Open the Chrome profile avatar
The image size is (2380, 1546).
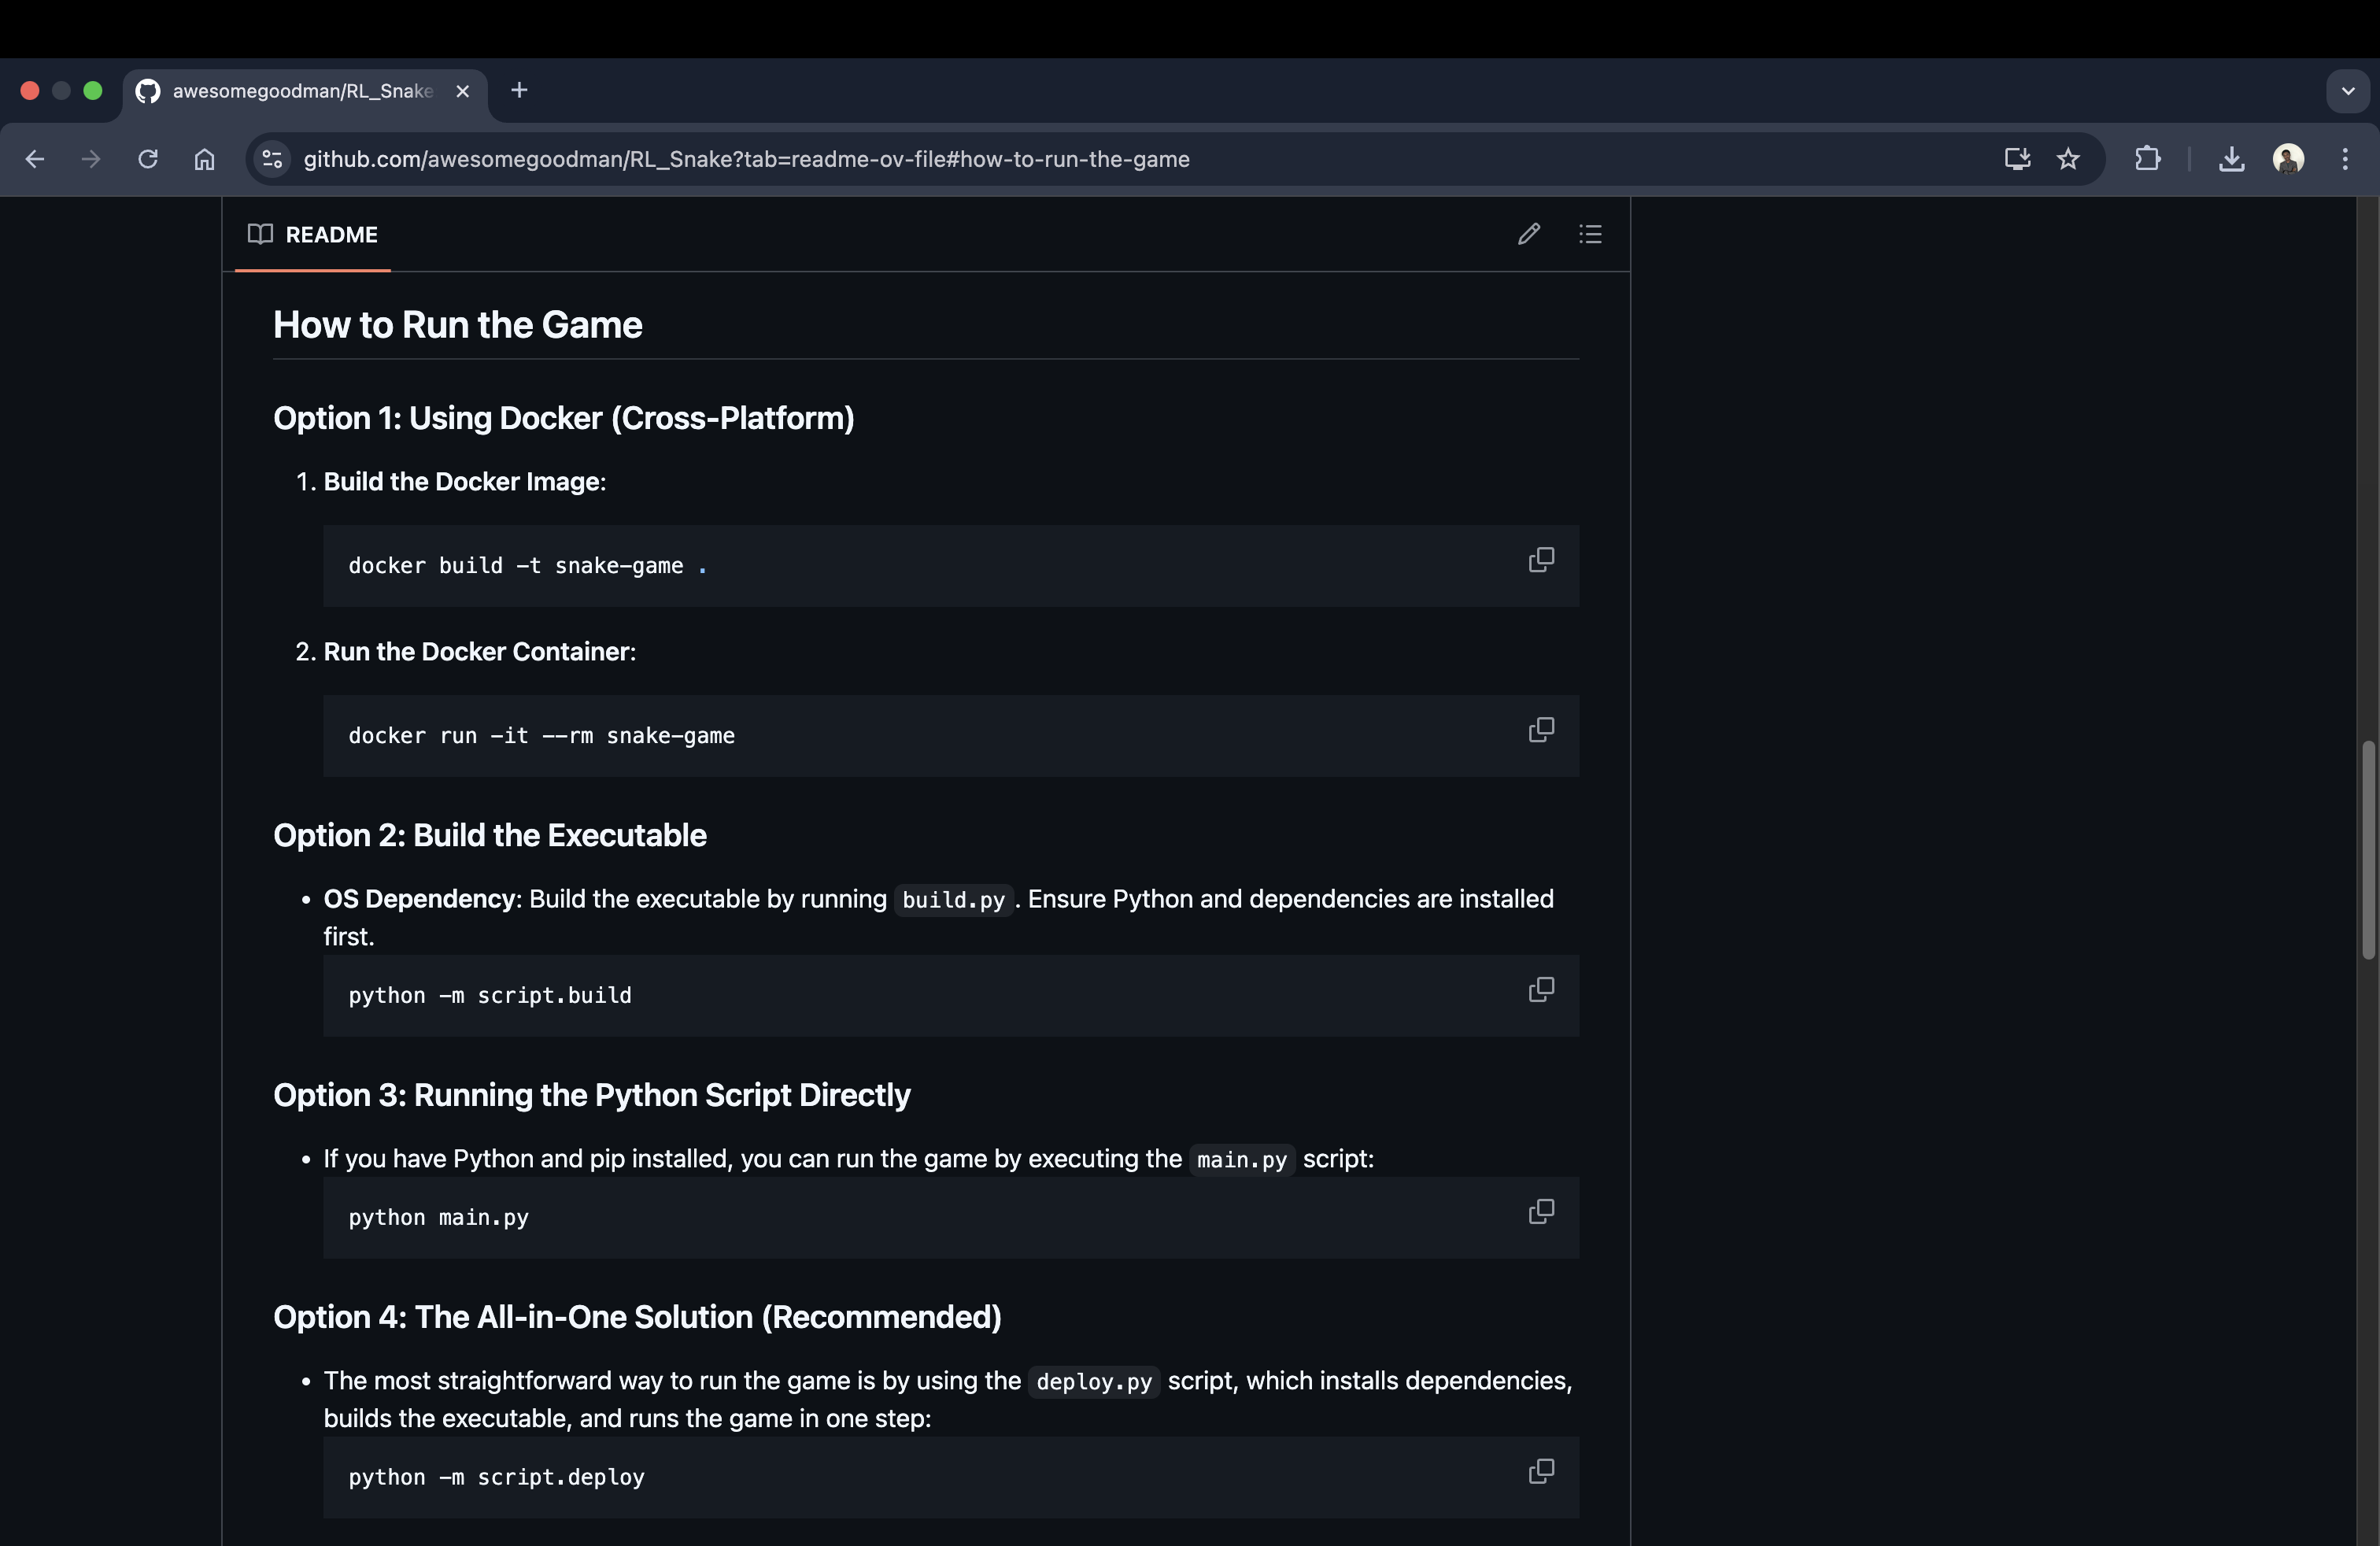point(2288,159)
